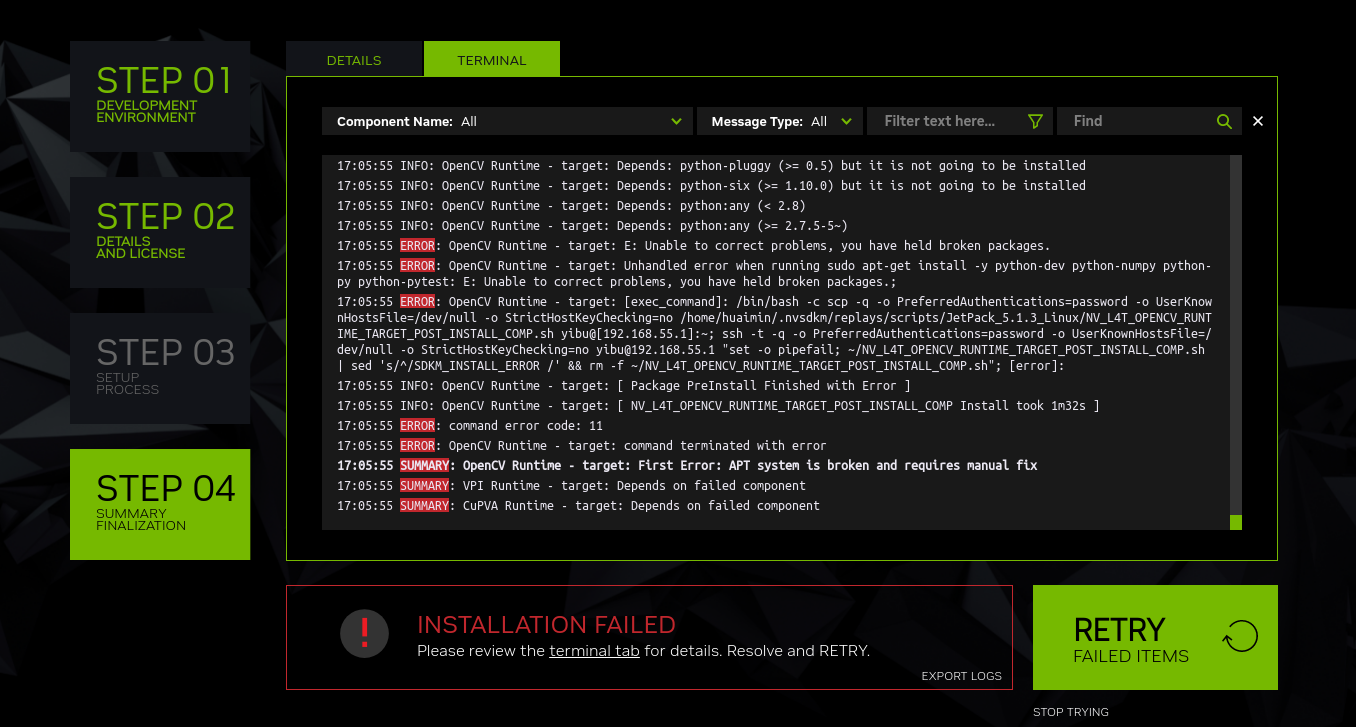Go to Step 02 Details and License

tap(160, 232)
